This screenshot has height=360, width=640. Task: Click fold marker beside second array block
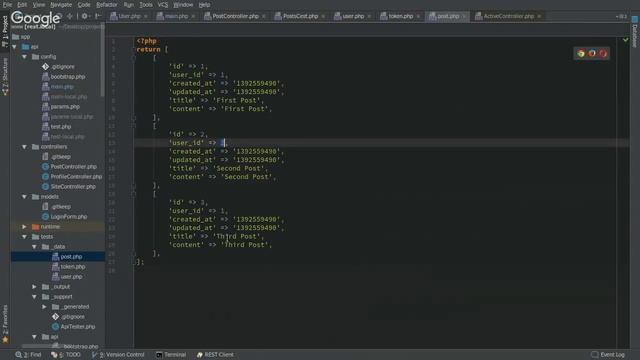pos(133,126)
